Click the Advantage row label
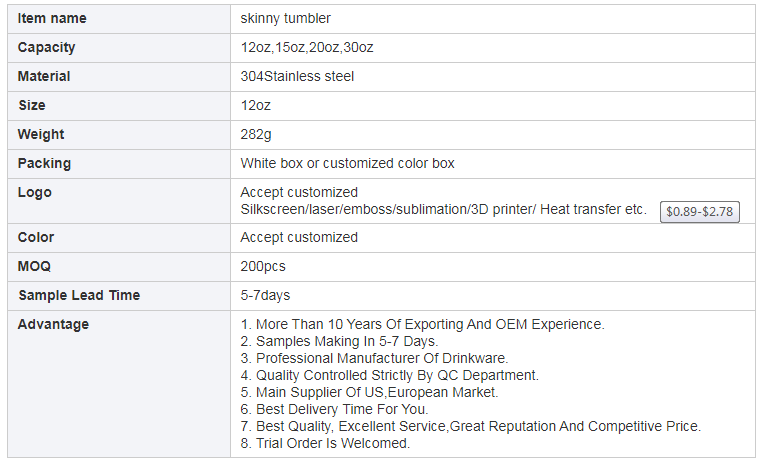Image resolution: width=765 pixels, height=462 pixels. 53,324
